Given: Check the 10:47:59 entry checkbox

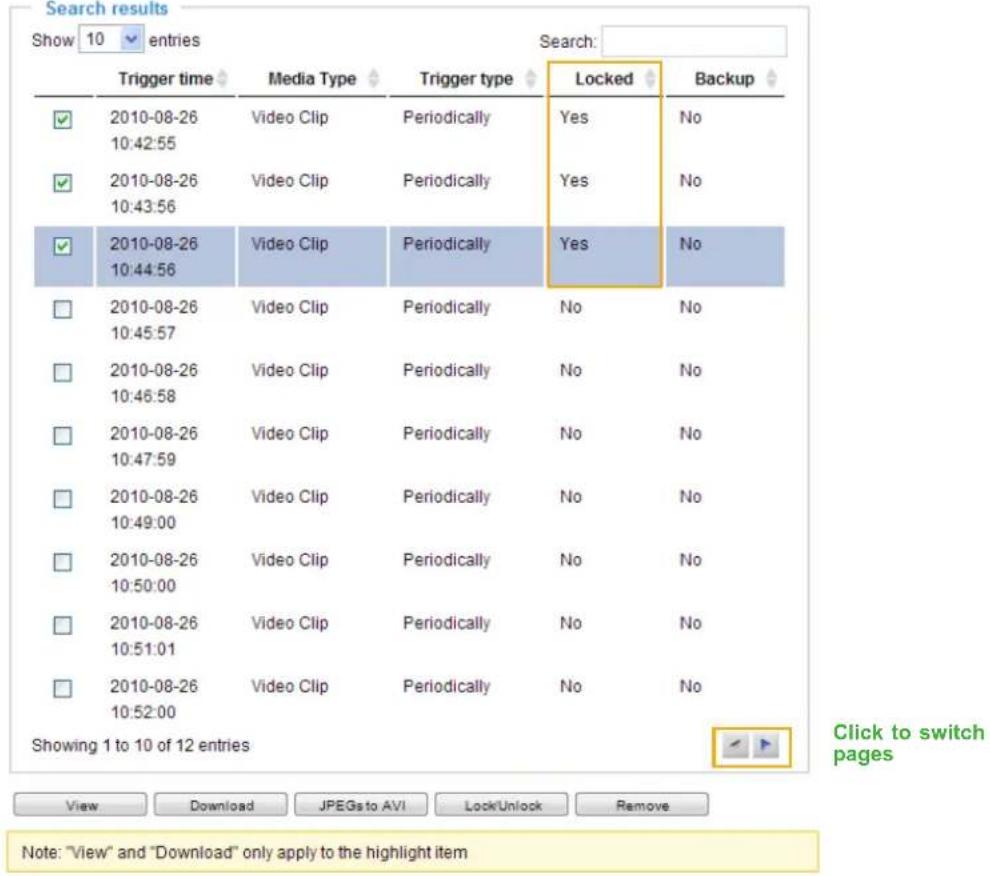Looking at the screenshot, I should [63, 435].
